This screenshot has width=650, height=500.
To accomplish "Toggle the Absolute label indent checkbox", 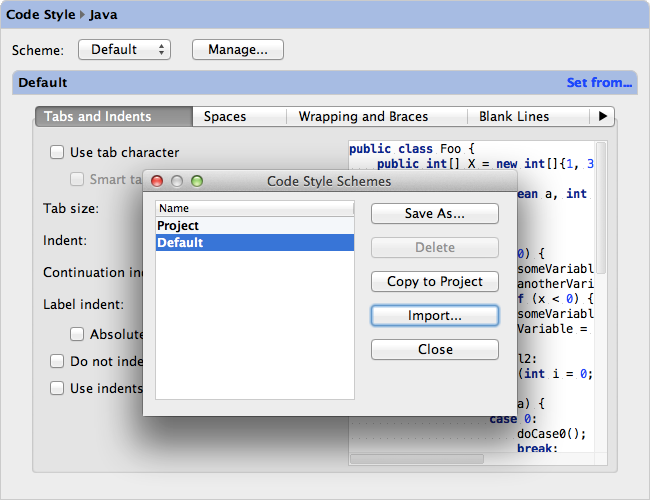I will (x=77, y=334).
